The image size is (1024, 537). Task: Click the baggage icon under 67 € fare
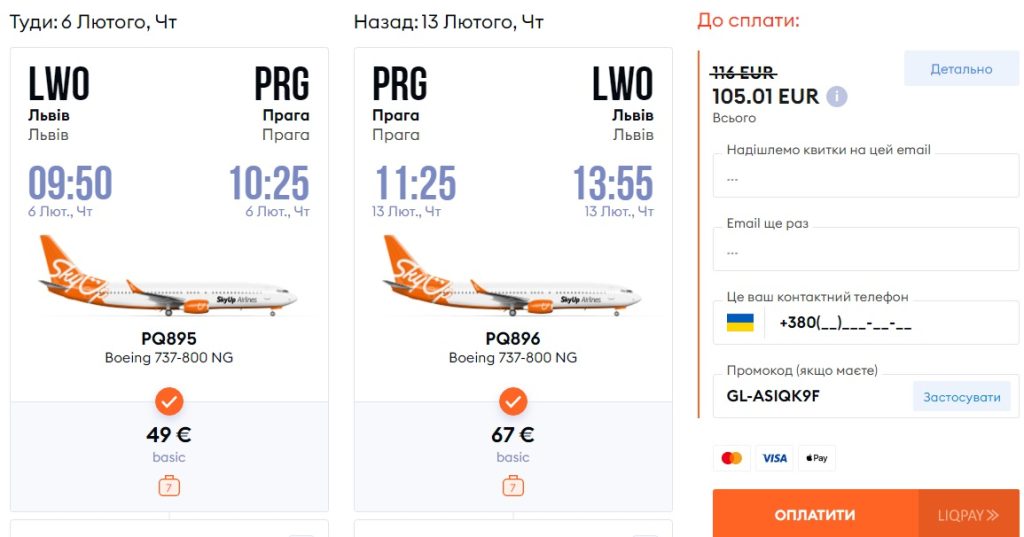[513, 487]
